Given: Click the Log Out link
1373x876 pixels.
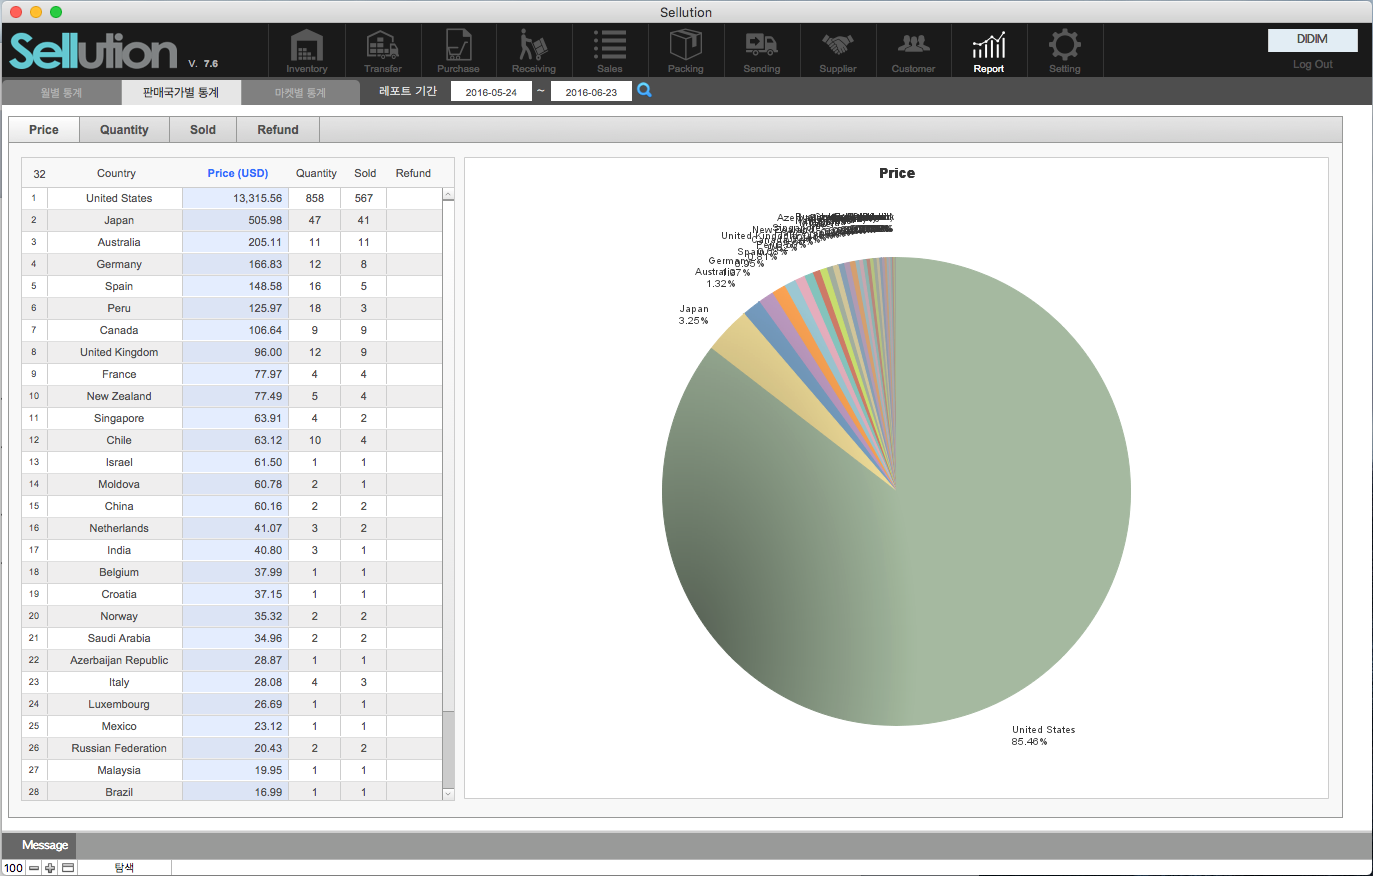Looking at the screenshot, I should coord(1312,64).
